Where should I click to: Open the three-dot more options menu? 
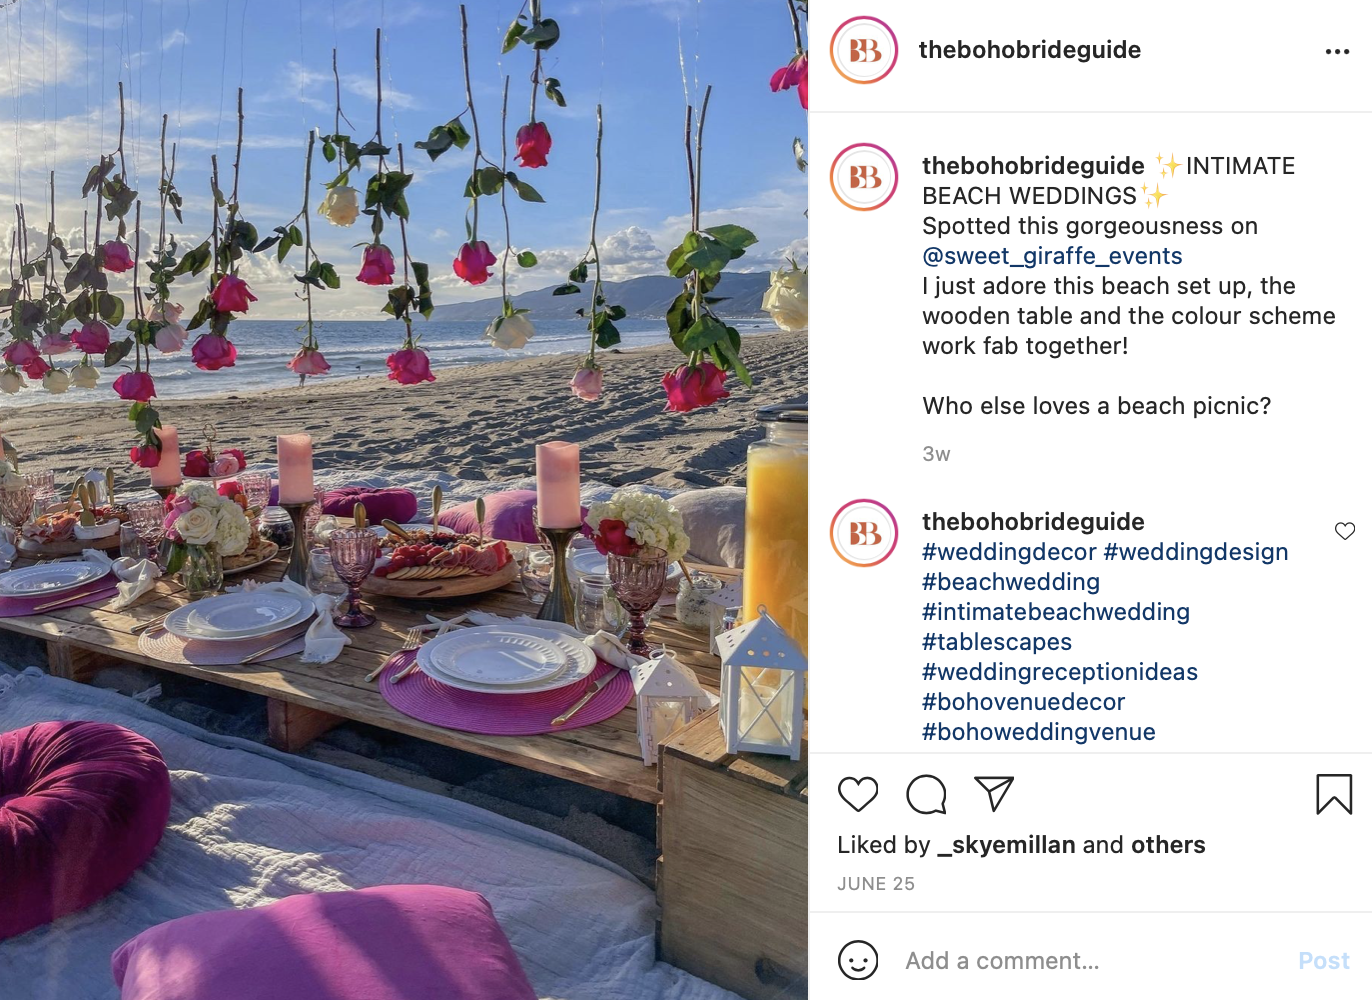point(1337,51)
